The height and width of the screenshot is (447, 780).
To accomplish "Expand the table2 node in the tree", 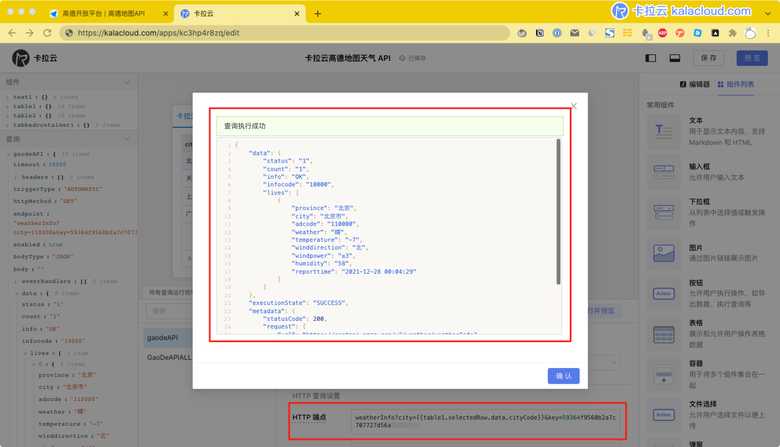I will (7, 116).
